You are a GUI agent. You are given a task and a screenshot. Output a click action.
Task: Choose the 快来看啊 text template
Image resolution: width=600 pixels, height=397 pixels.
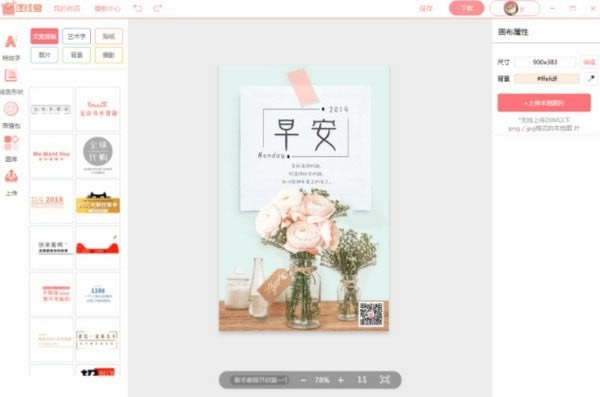51,247
